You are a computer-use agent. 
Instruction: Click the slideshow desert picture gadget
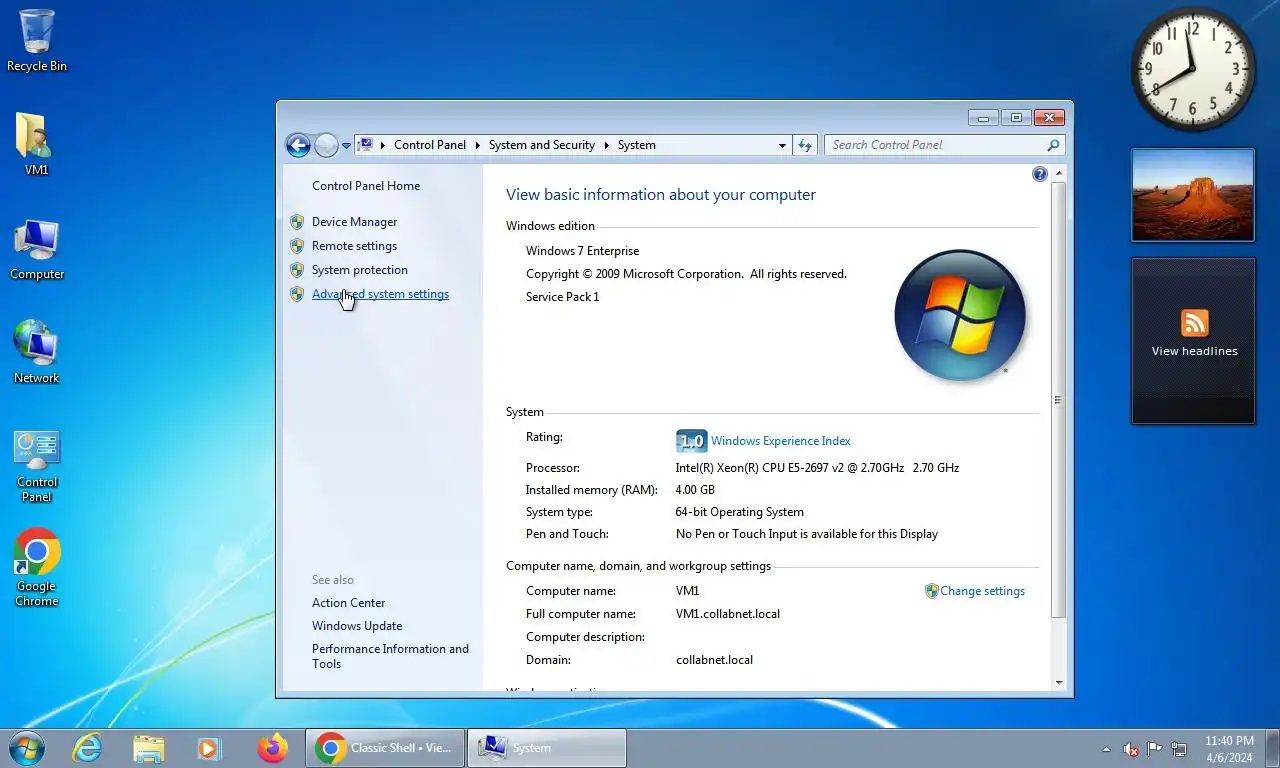pyautogui.click(x=1193, y=195)
